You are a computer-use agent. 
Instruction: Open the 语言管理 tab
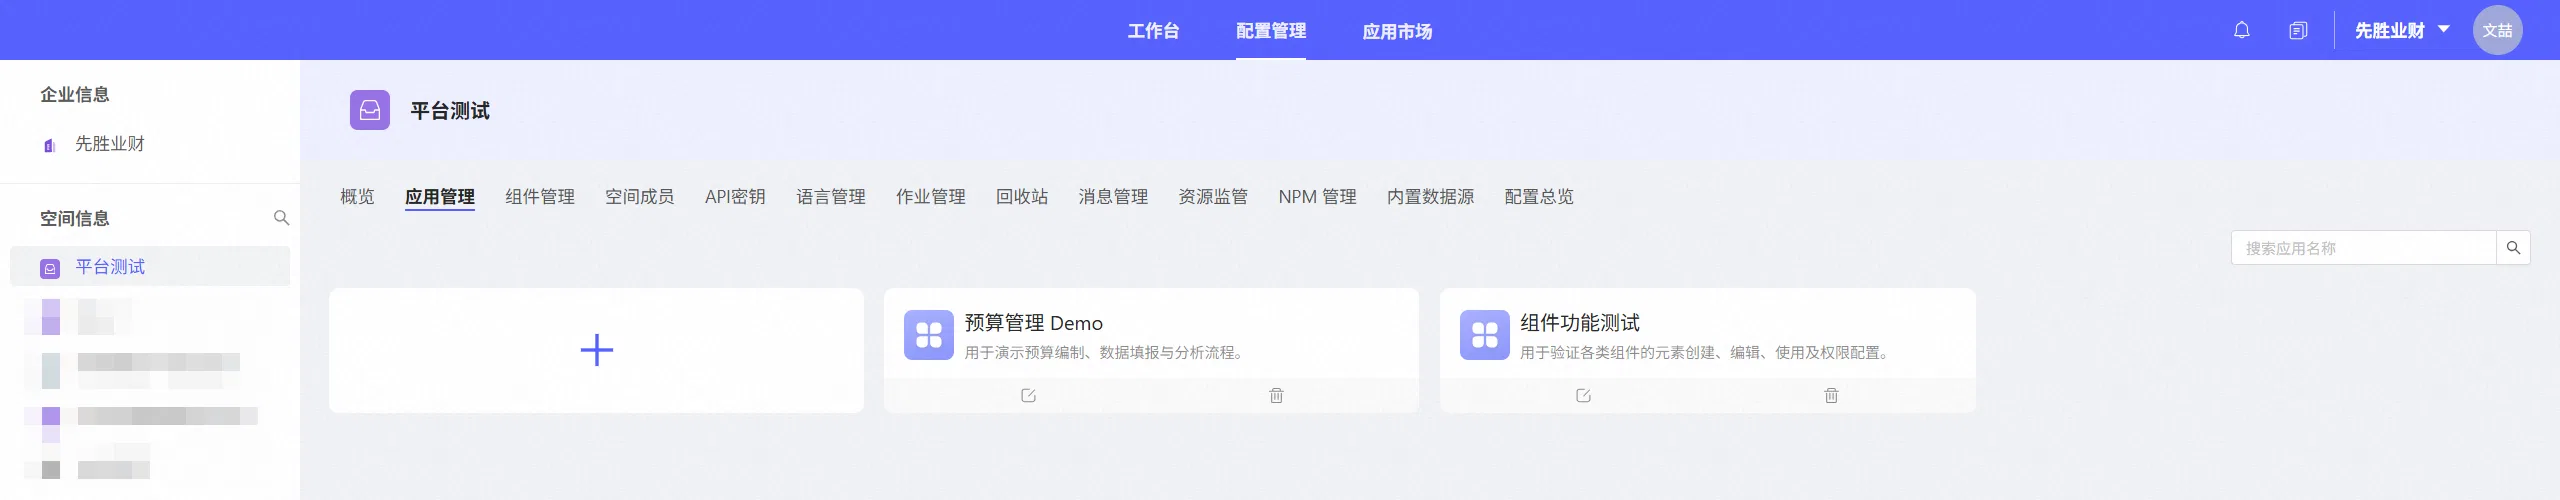point(831,197)
